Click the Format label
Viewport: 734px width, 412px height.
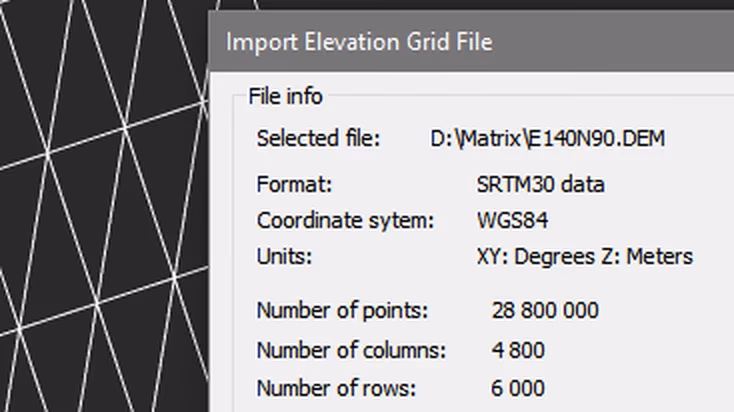[294, 184]
